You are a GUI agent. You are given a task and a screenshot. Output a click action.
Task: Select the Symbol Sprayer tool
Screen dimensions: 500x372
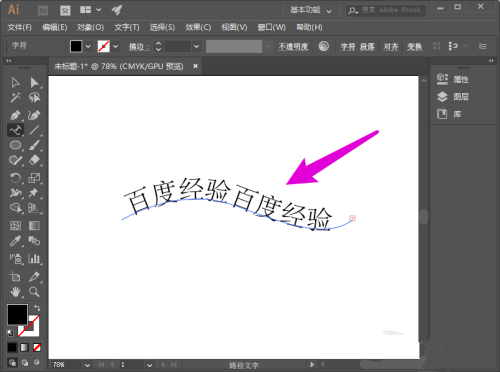click(15, 259)
